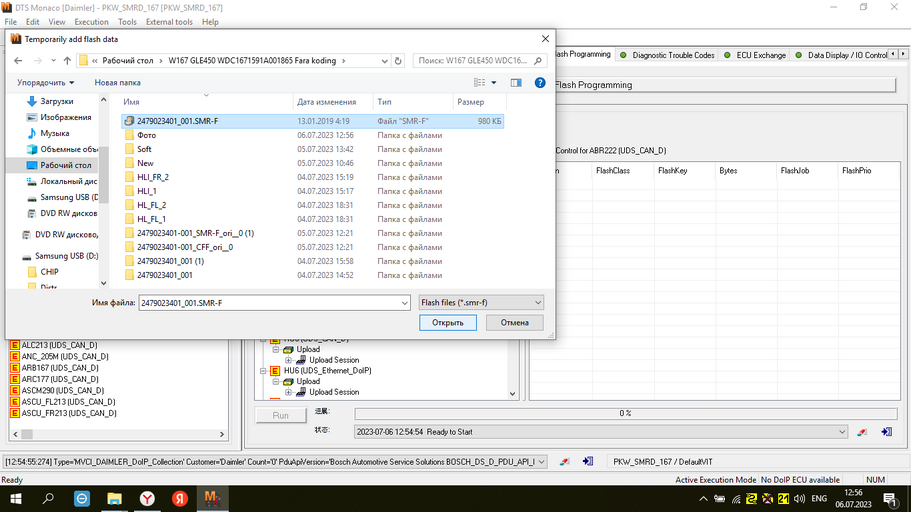Select file 2479023401_001.SMR-F
Image resolution: width=911 pixels, height=512 pixels.
coord(313,121)
